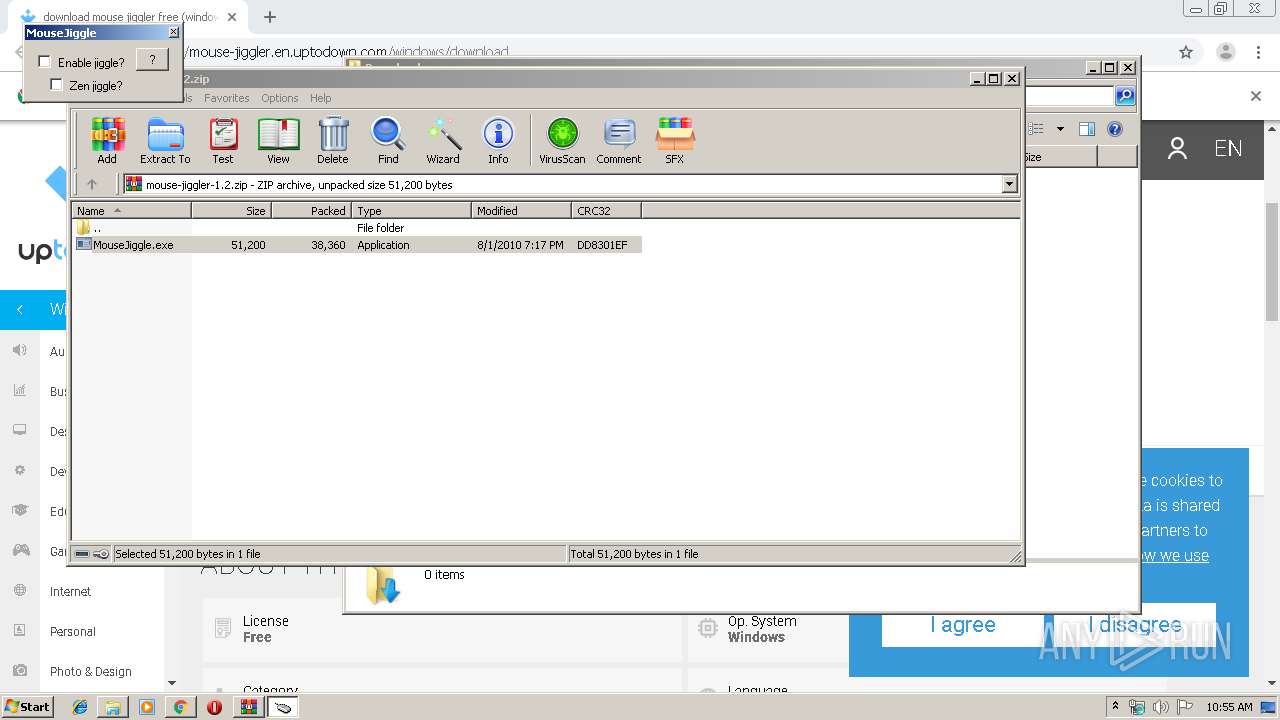The height and width of the screenshot is (720, 1280).
Task: Sort by the CRC32 column header
Action: click(606, 211)
